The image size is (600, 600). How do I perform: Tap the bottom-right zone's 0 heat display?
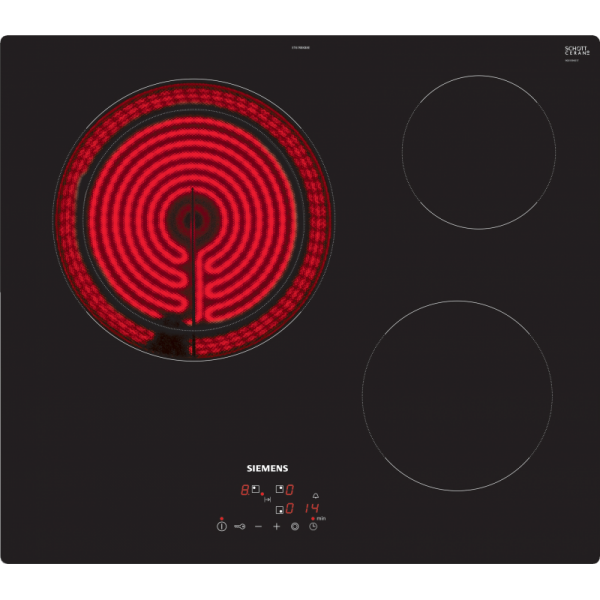coord(290,508)
